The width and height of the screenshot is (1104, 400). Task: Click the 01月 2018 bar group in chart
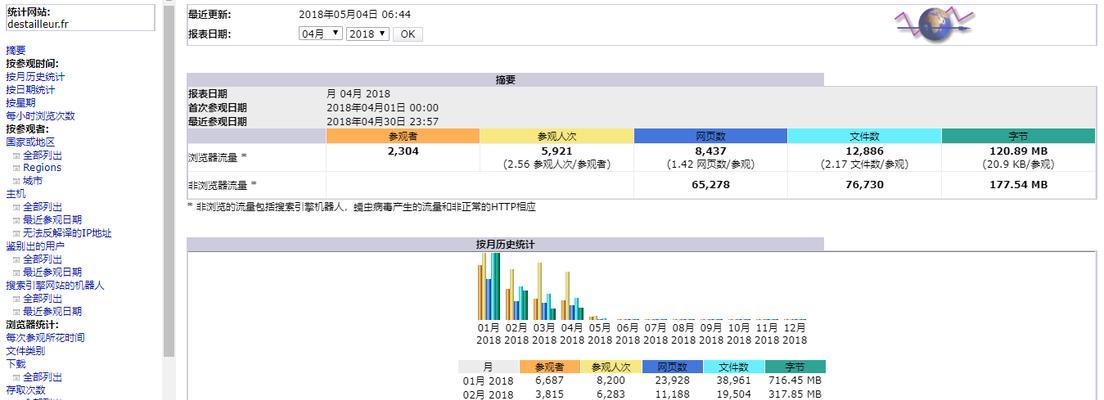(489, 287)
